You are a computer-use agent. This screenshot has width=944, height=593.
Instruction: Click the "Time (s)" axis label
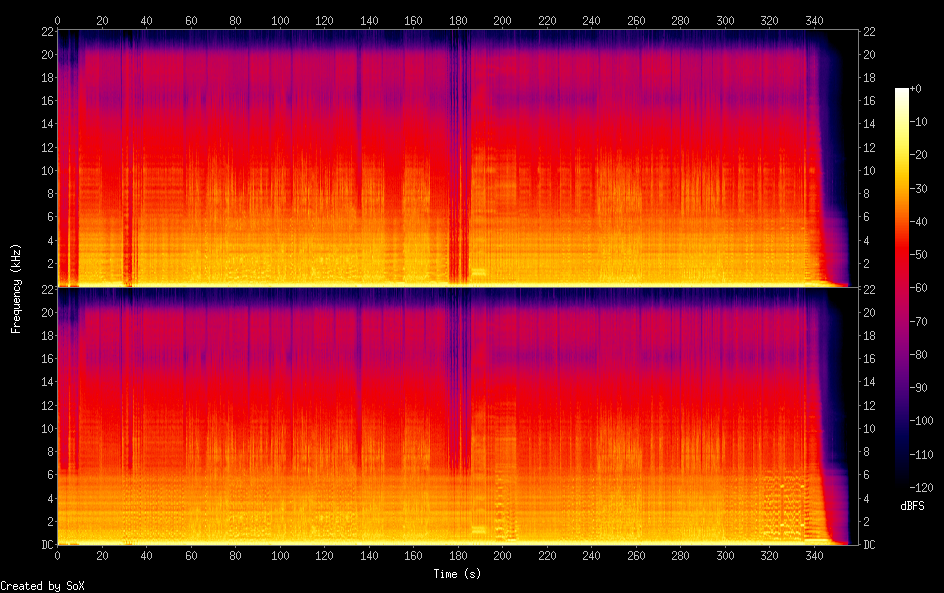(457, 574)
